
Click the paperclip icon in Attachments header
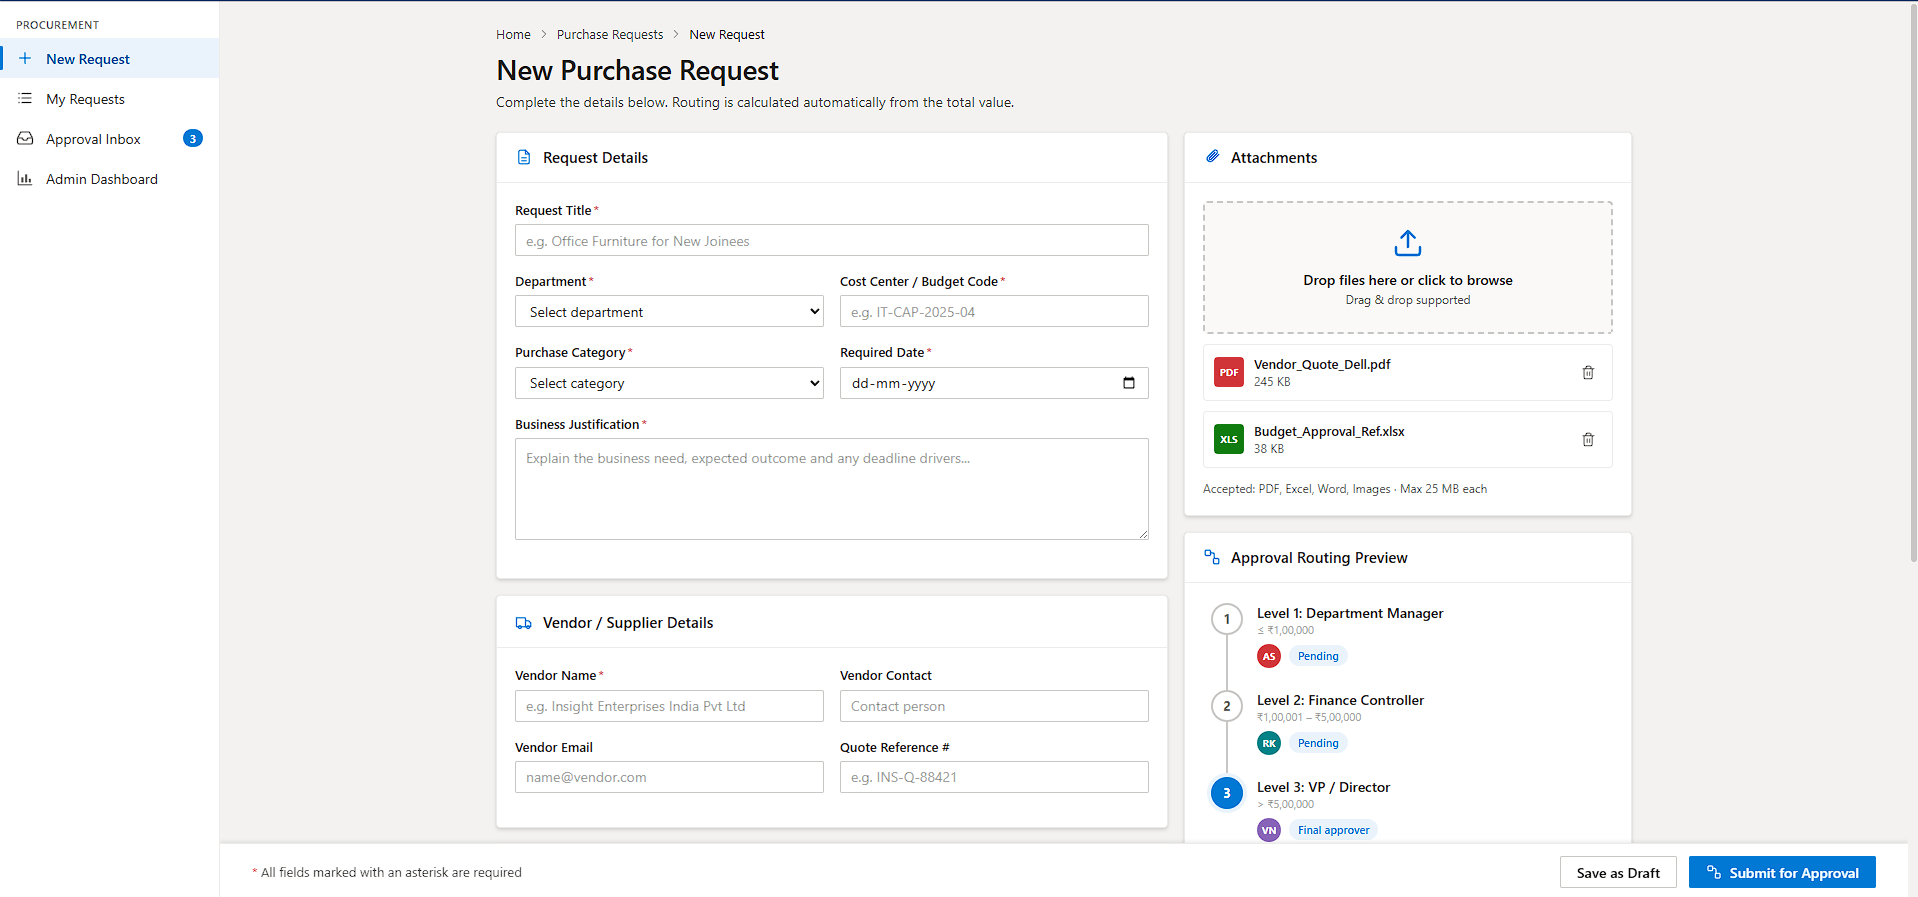pyautogui.click(x=1212, y=157)
